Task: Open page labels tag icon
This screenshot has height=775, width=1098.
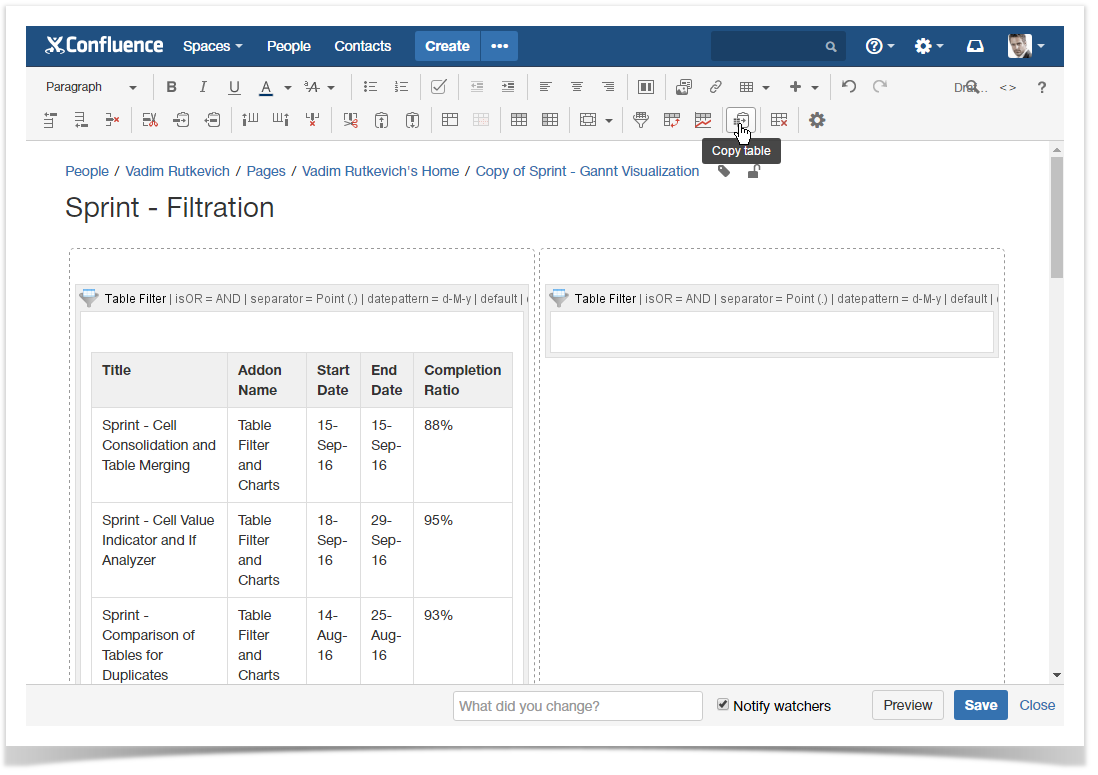Action: click(724, 172)
